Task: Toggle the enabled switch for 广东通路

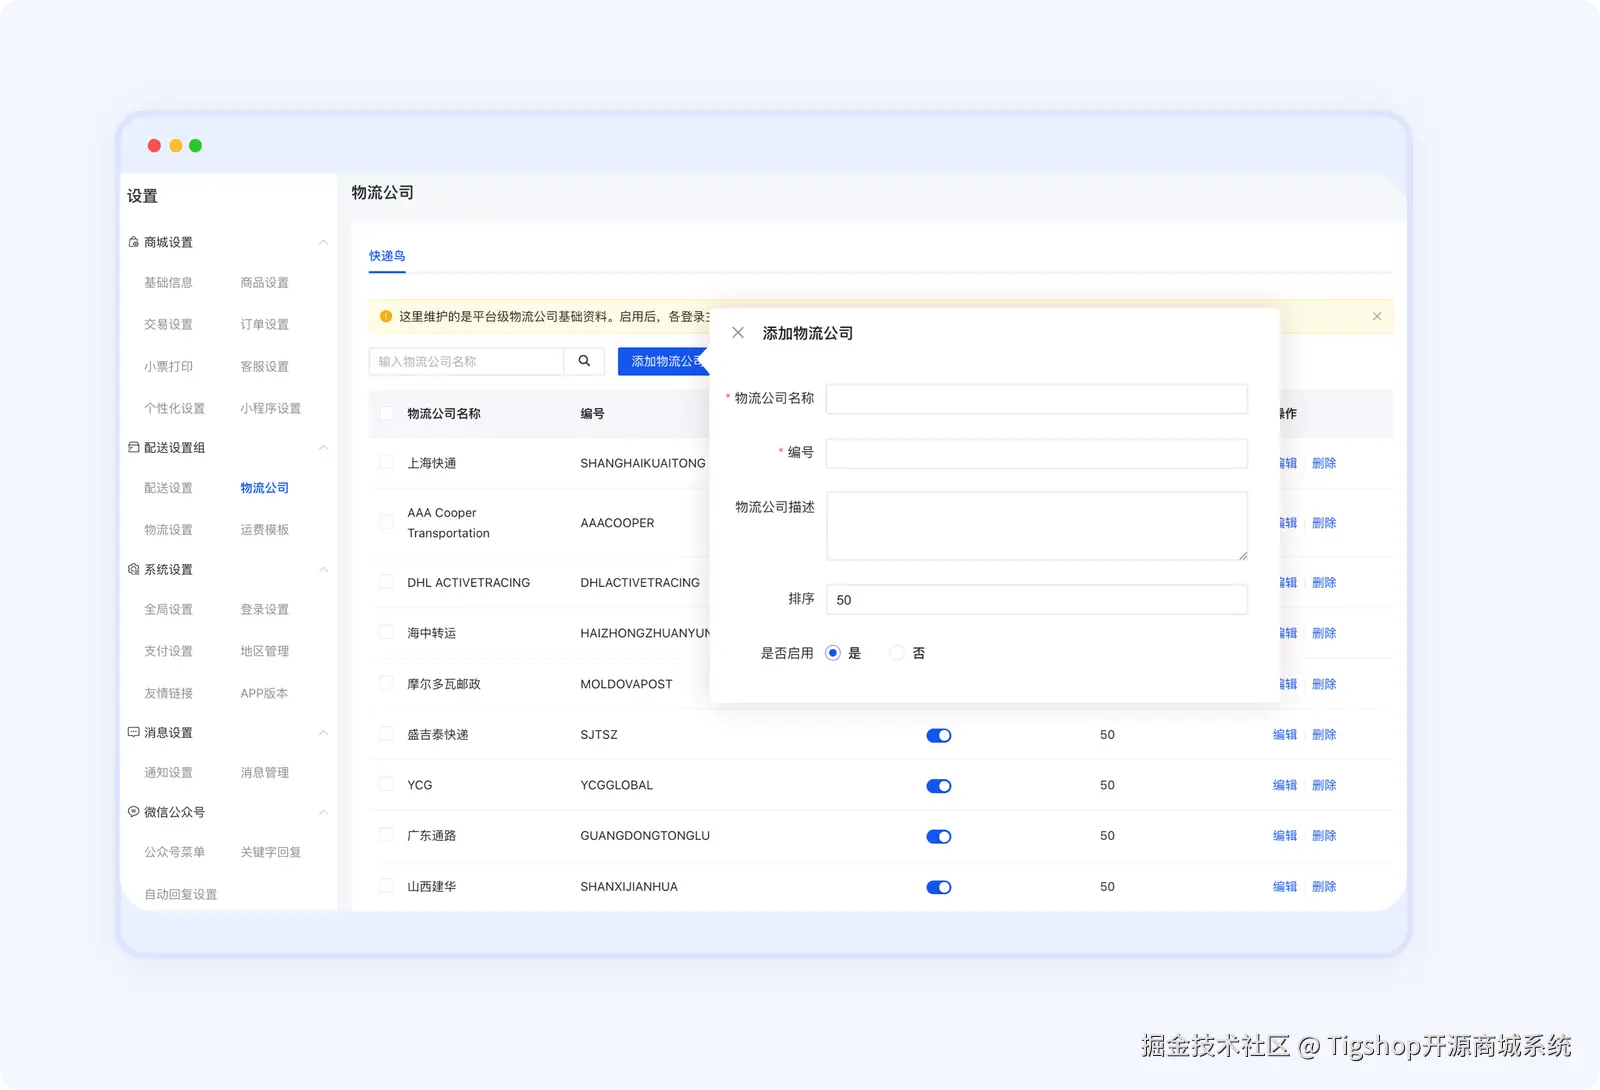Action: (939, 836)
